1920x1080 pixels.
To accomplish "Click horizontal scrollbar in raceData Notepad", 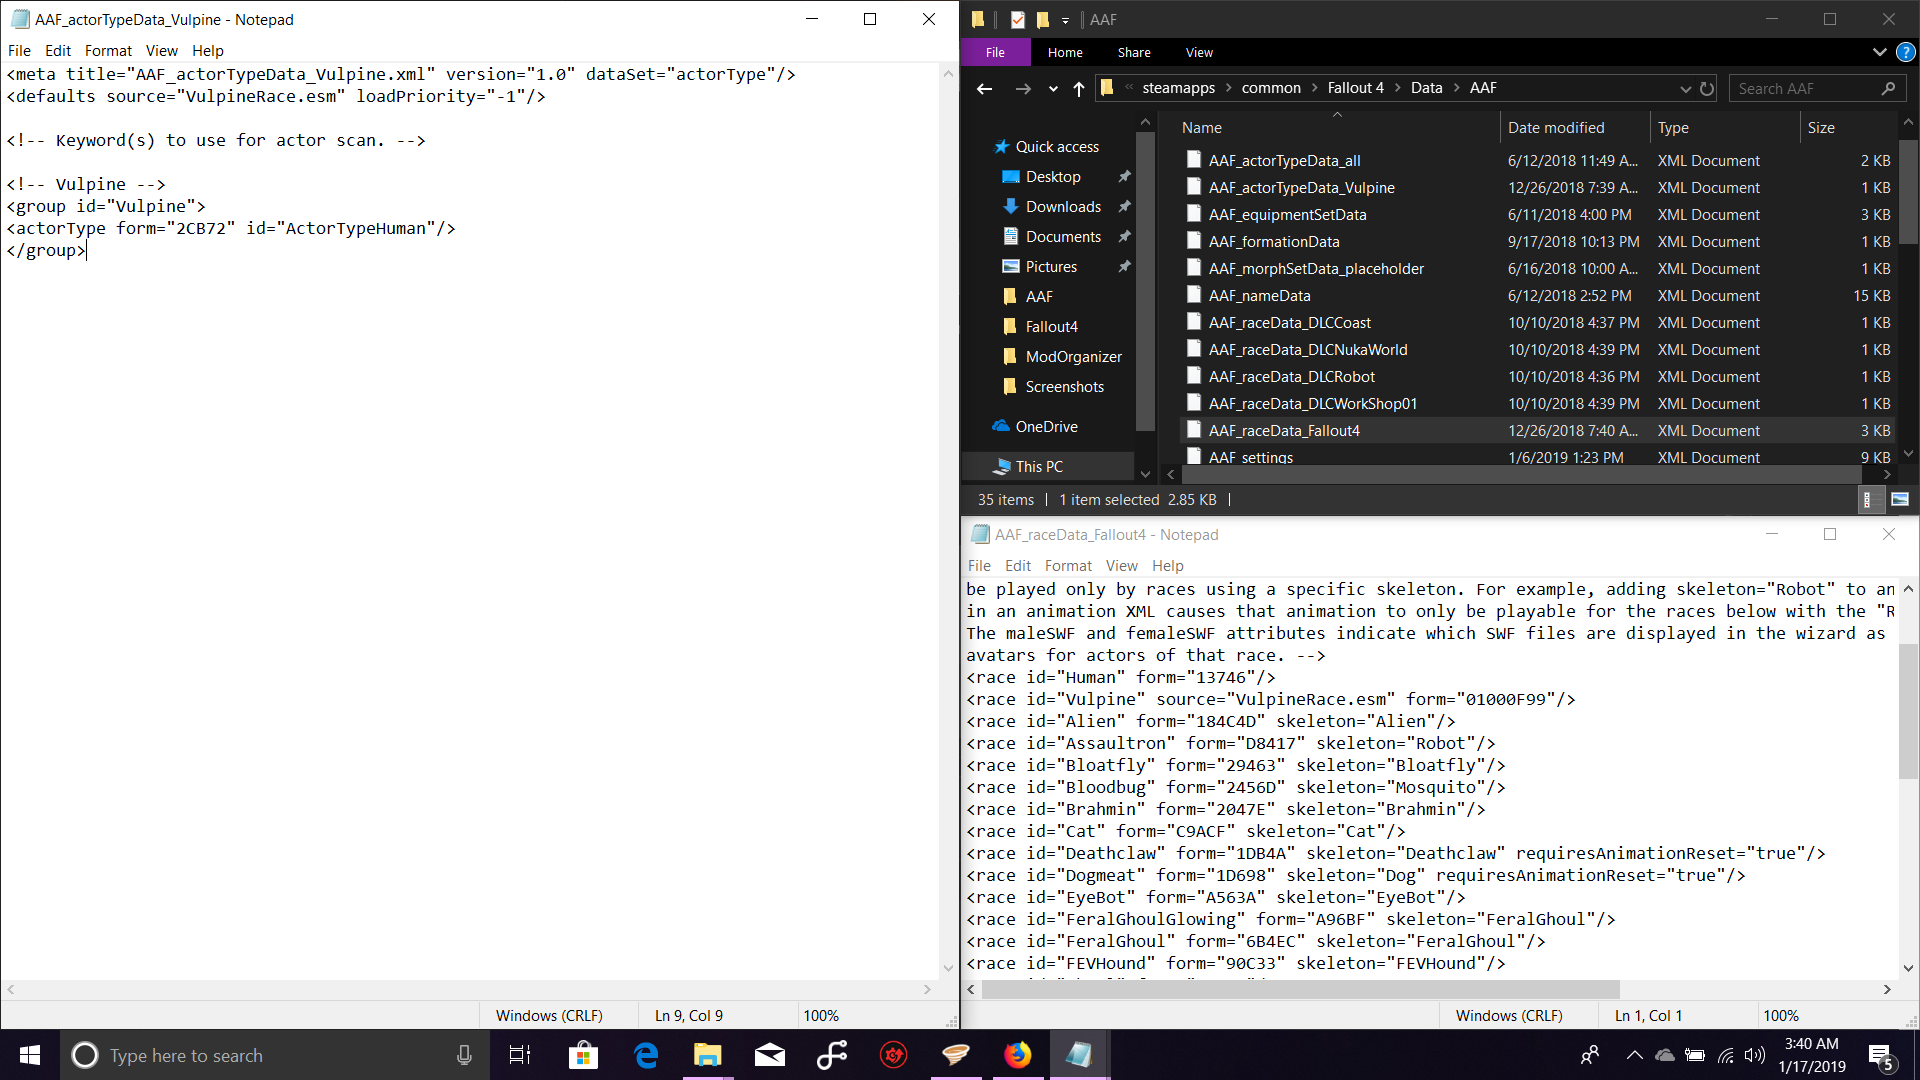I will (1300, 989).
